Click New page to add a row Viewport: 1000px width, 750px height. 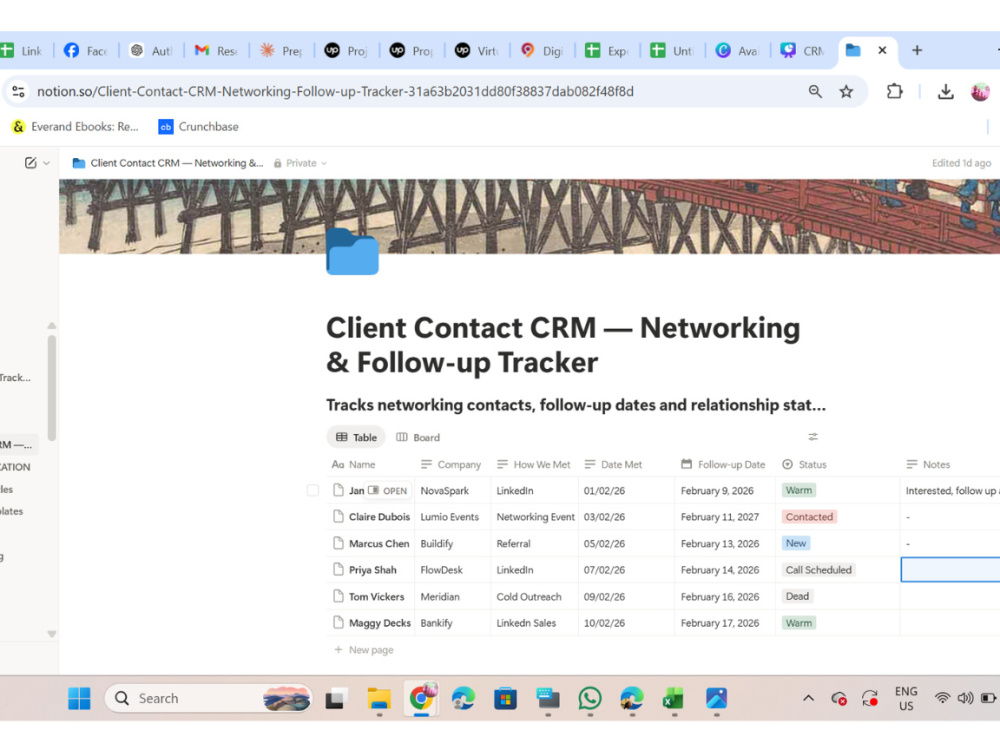tap(364, 650)
